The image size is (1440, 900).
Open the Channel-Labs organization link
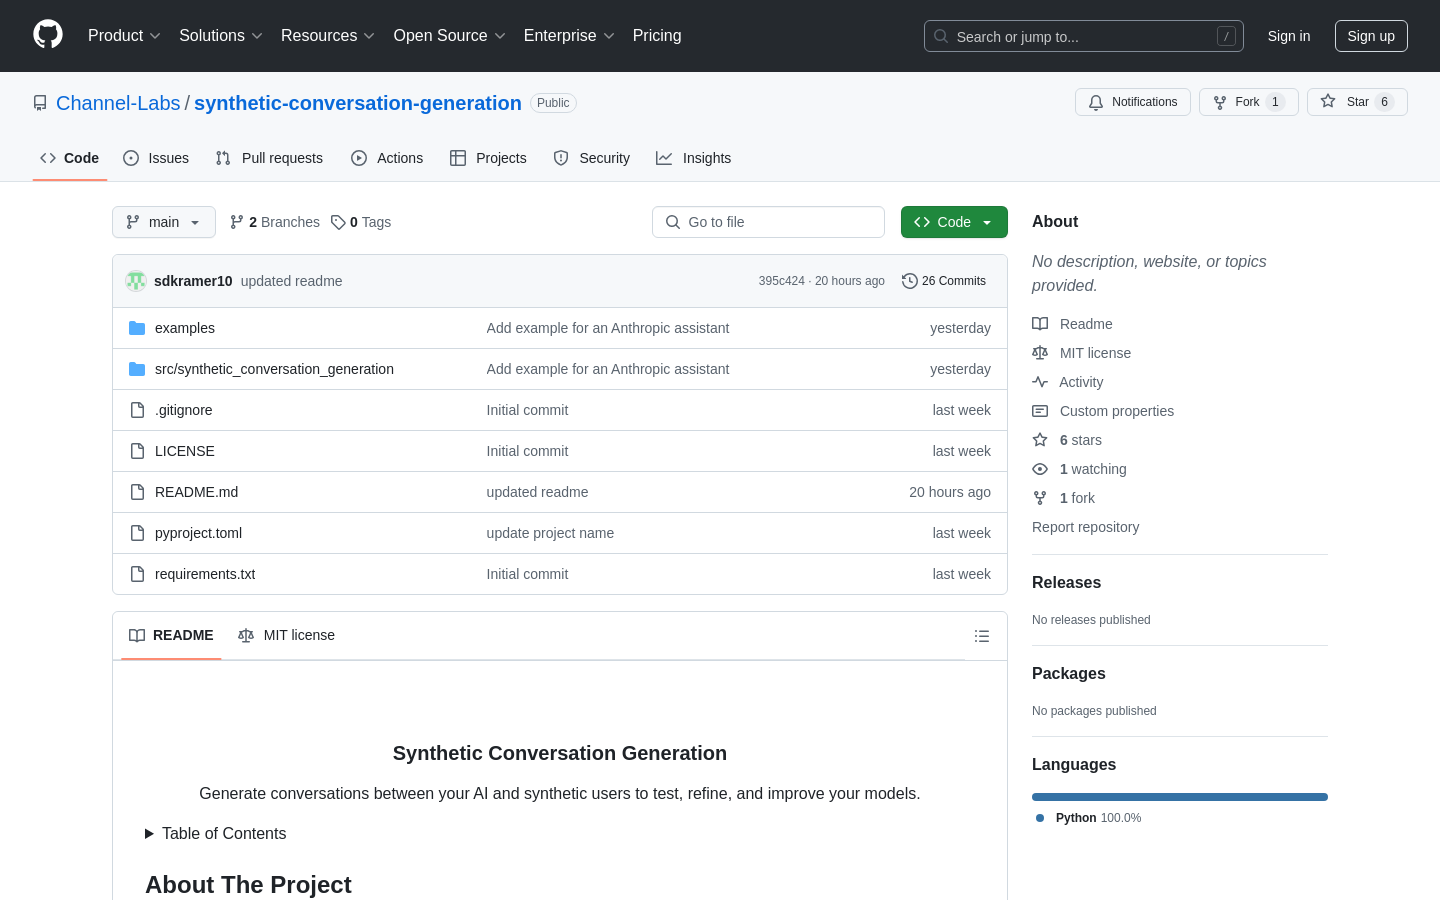click(x=118, y=103)
